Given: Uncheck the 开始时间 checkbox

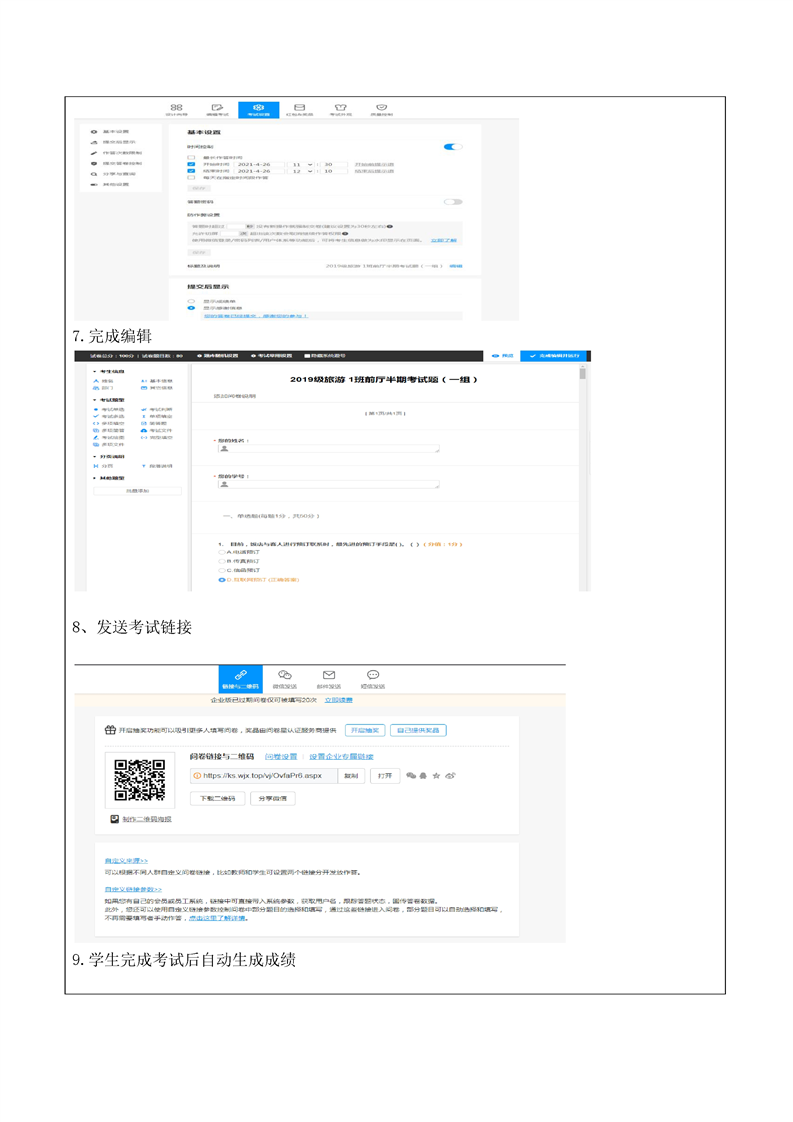Looking at the screenshot, I should [x=191, y=163].
